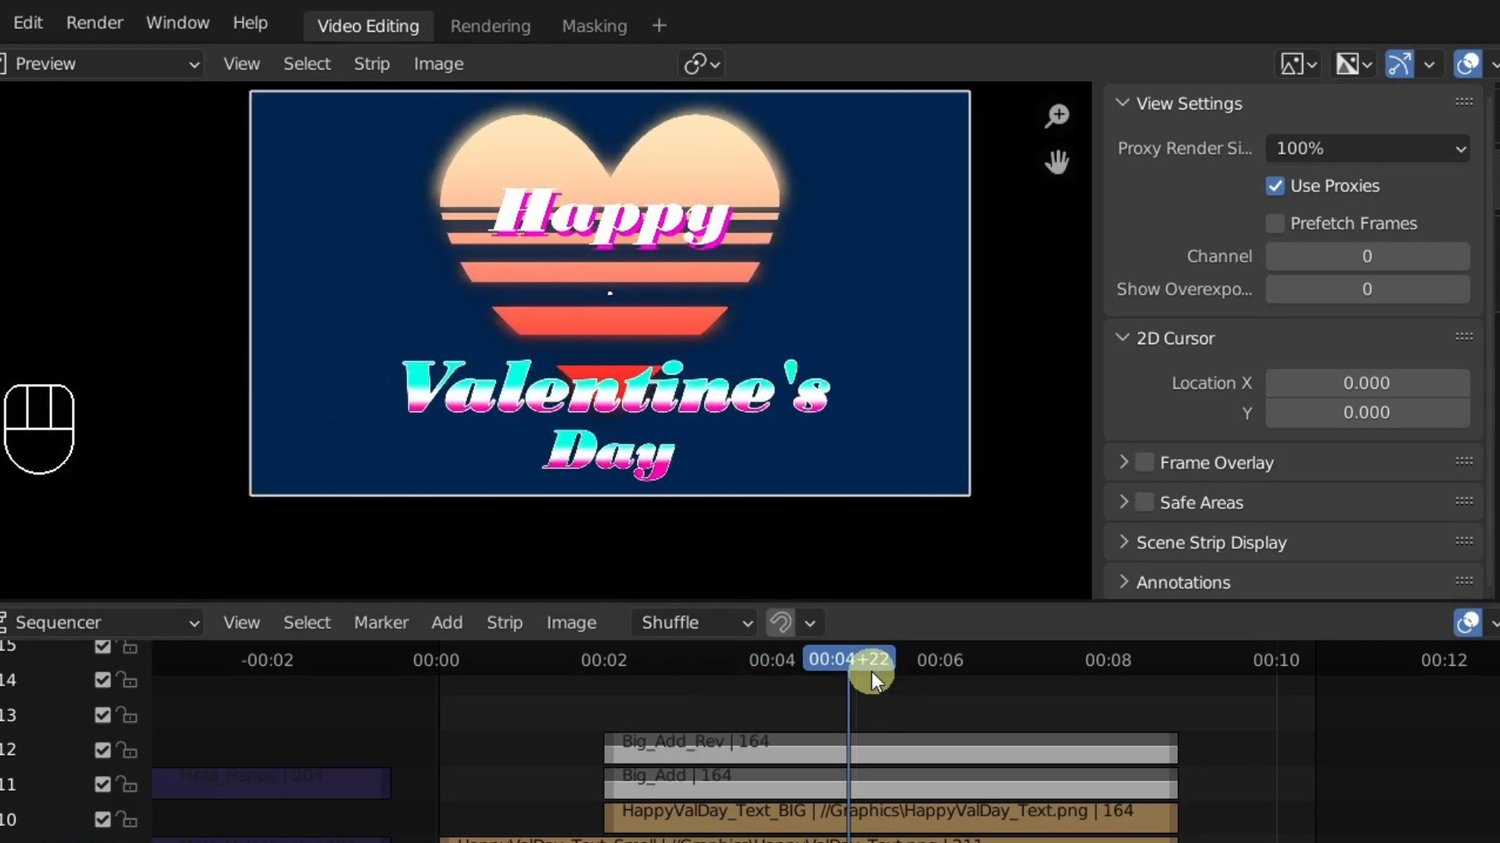Add a new workspace with plus icon

click(659, 26)
